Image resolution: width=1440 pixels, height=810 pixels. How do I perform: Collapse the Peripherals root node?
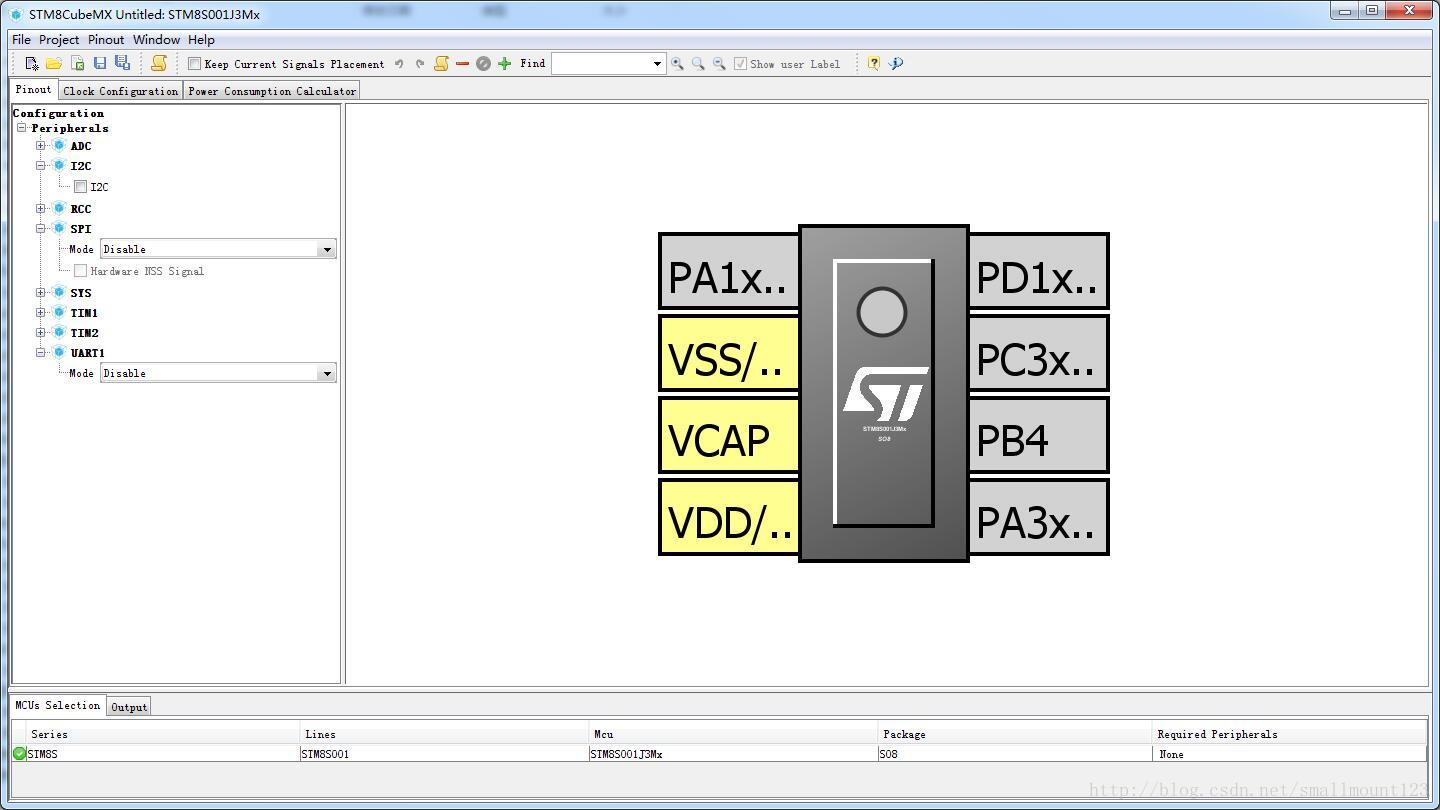point(21,128)
